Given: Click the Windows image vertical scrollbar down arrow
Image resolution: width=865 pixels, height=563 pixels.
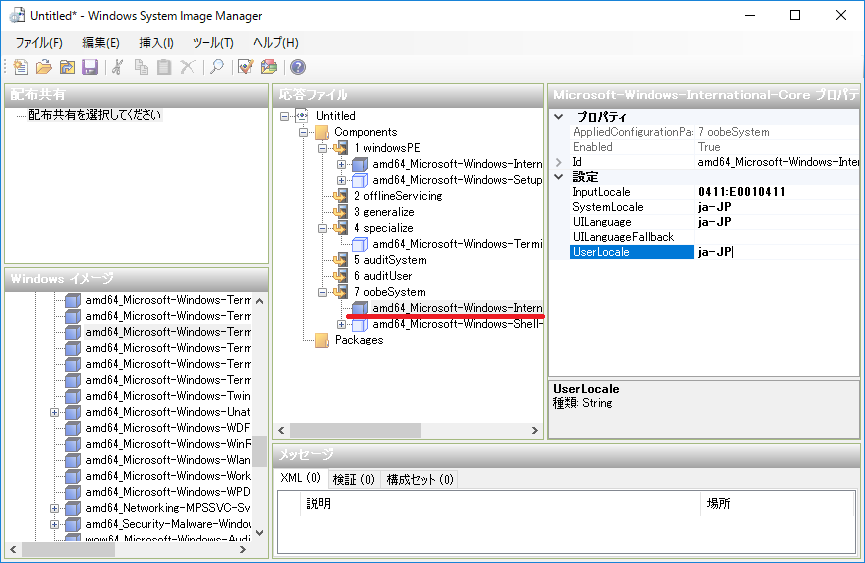Looking at the screenshot, I should pyautogui.click(x=260, y=533).
